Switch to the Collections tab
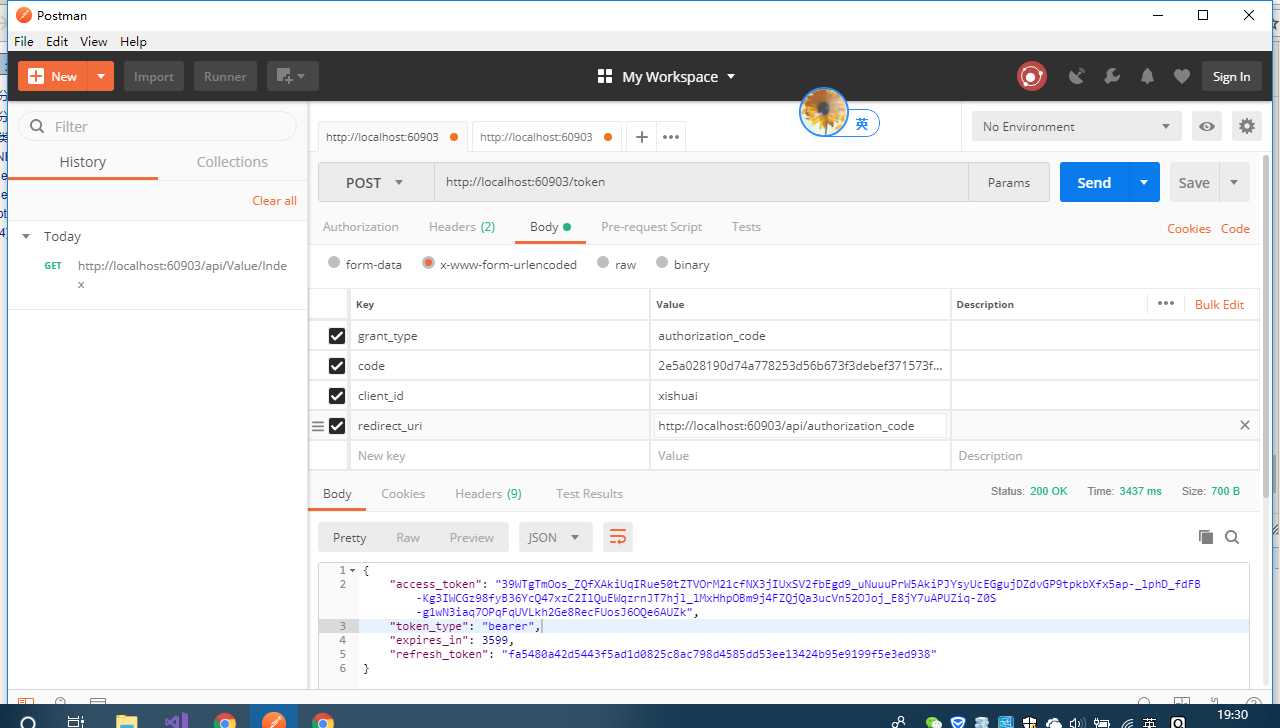1280x728 pixels. point(232,162)
